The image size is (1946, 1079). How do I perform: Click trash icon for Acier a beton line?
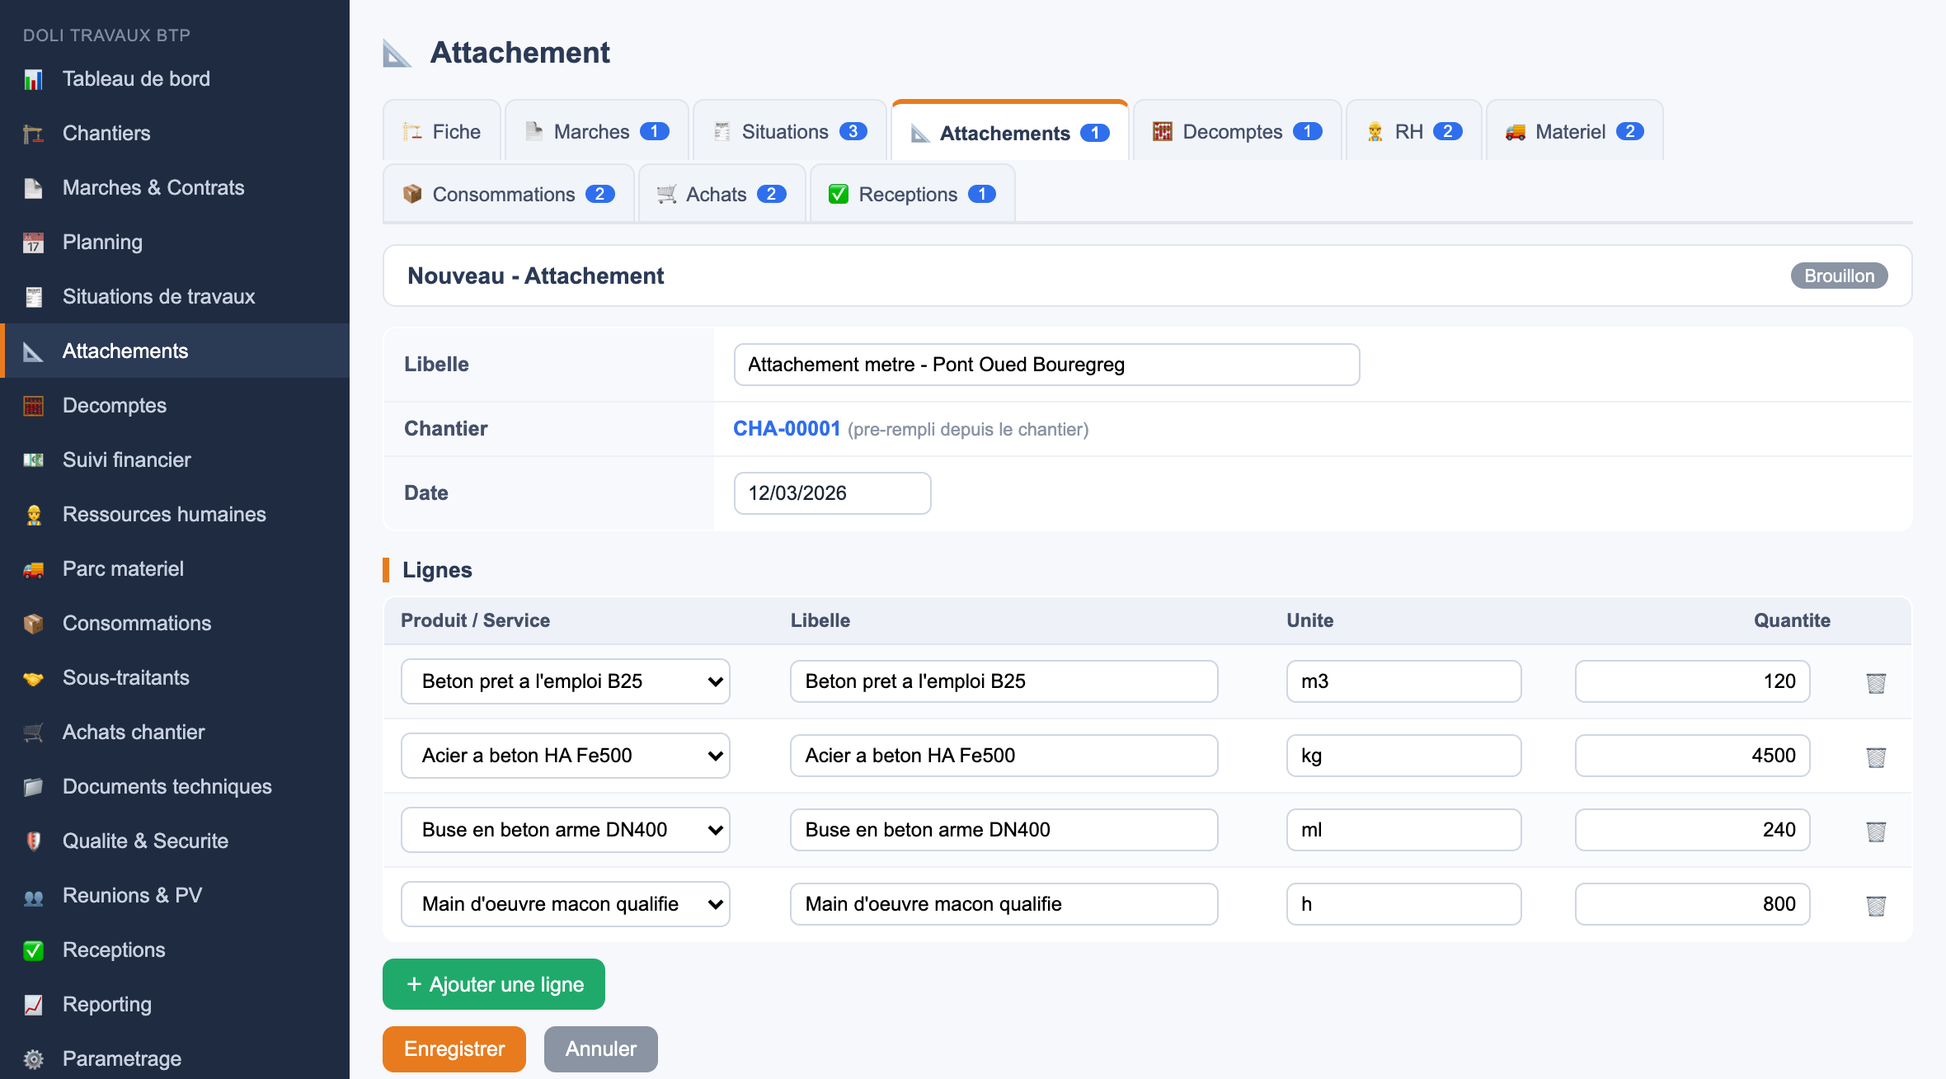(1876, 756)
